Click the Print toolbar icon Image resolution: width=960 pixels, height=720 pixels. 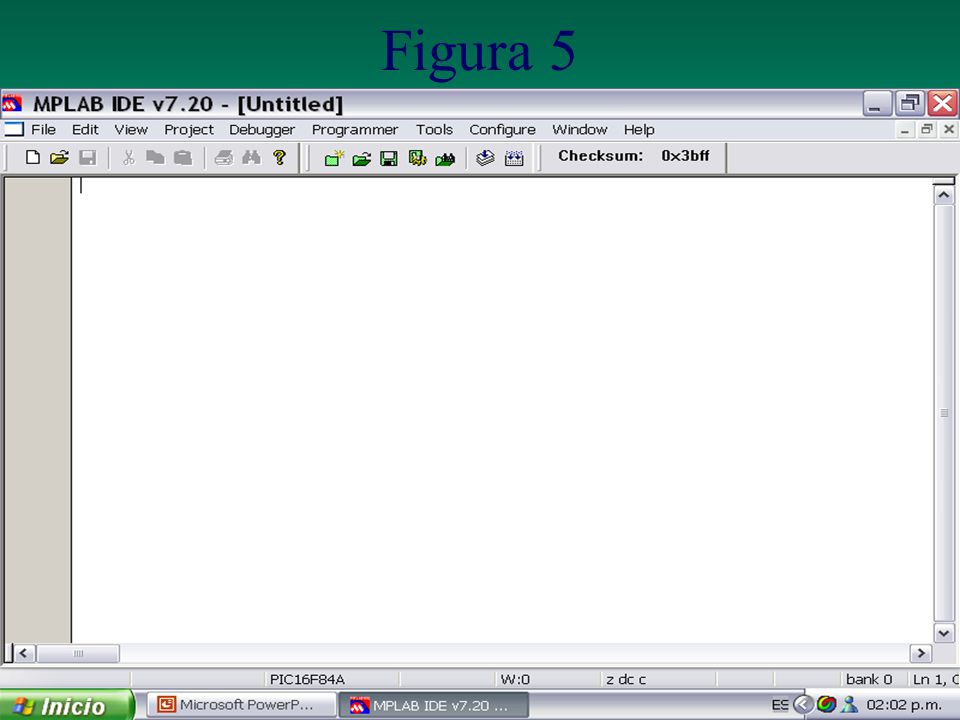[x=223, y=158]
